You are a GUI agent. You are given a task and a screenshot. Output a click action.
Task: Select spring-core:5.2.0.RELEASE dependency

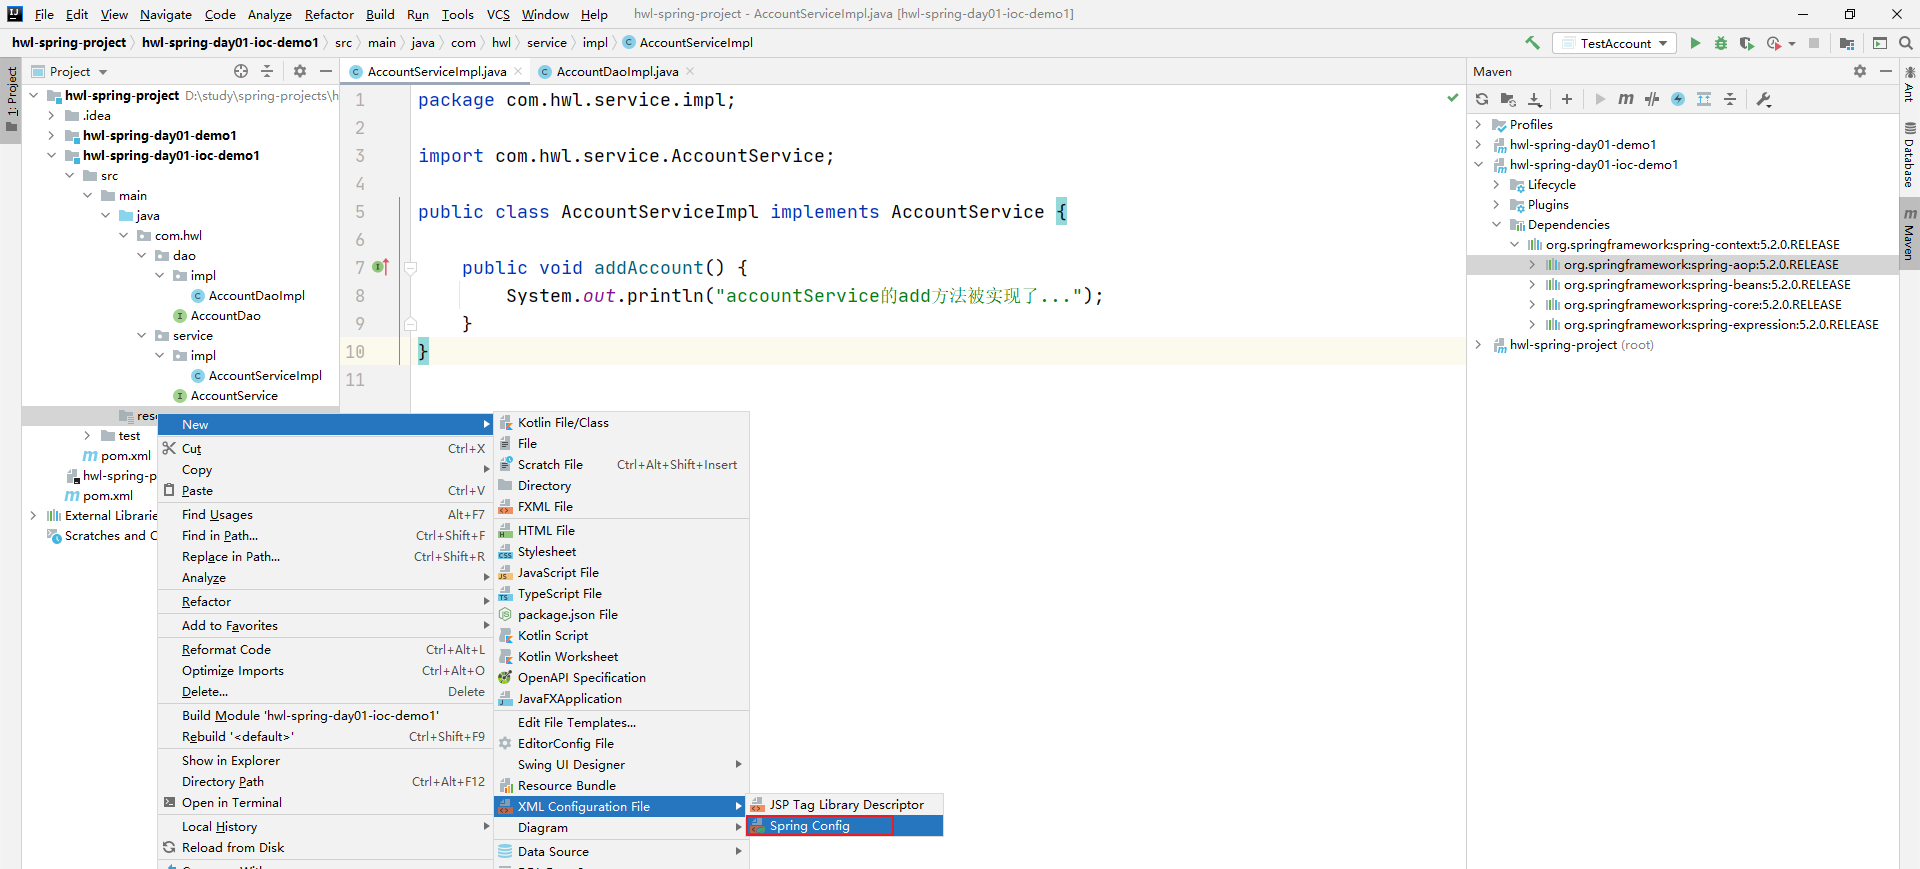1702,305
